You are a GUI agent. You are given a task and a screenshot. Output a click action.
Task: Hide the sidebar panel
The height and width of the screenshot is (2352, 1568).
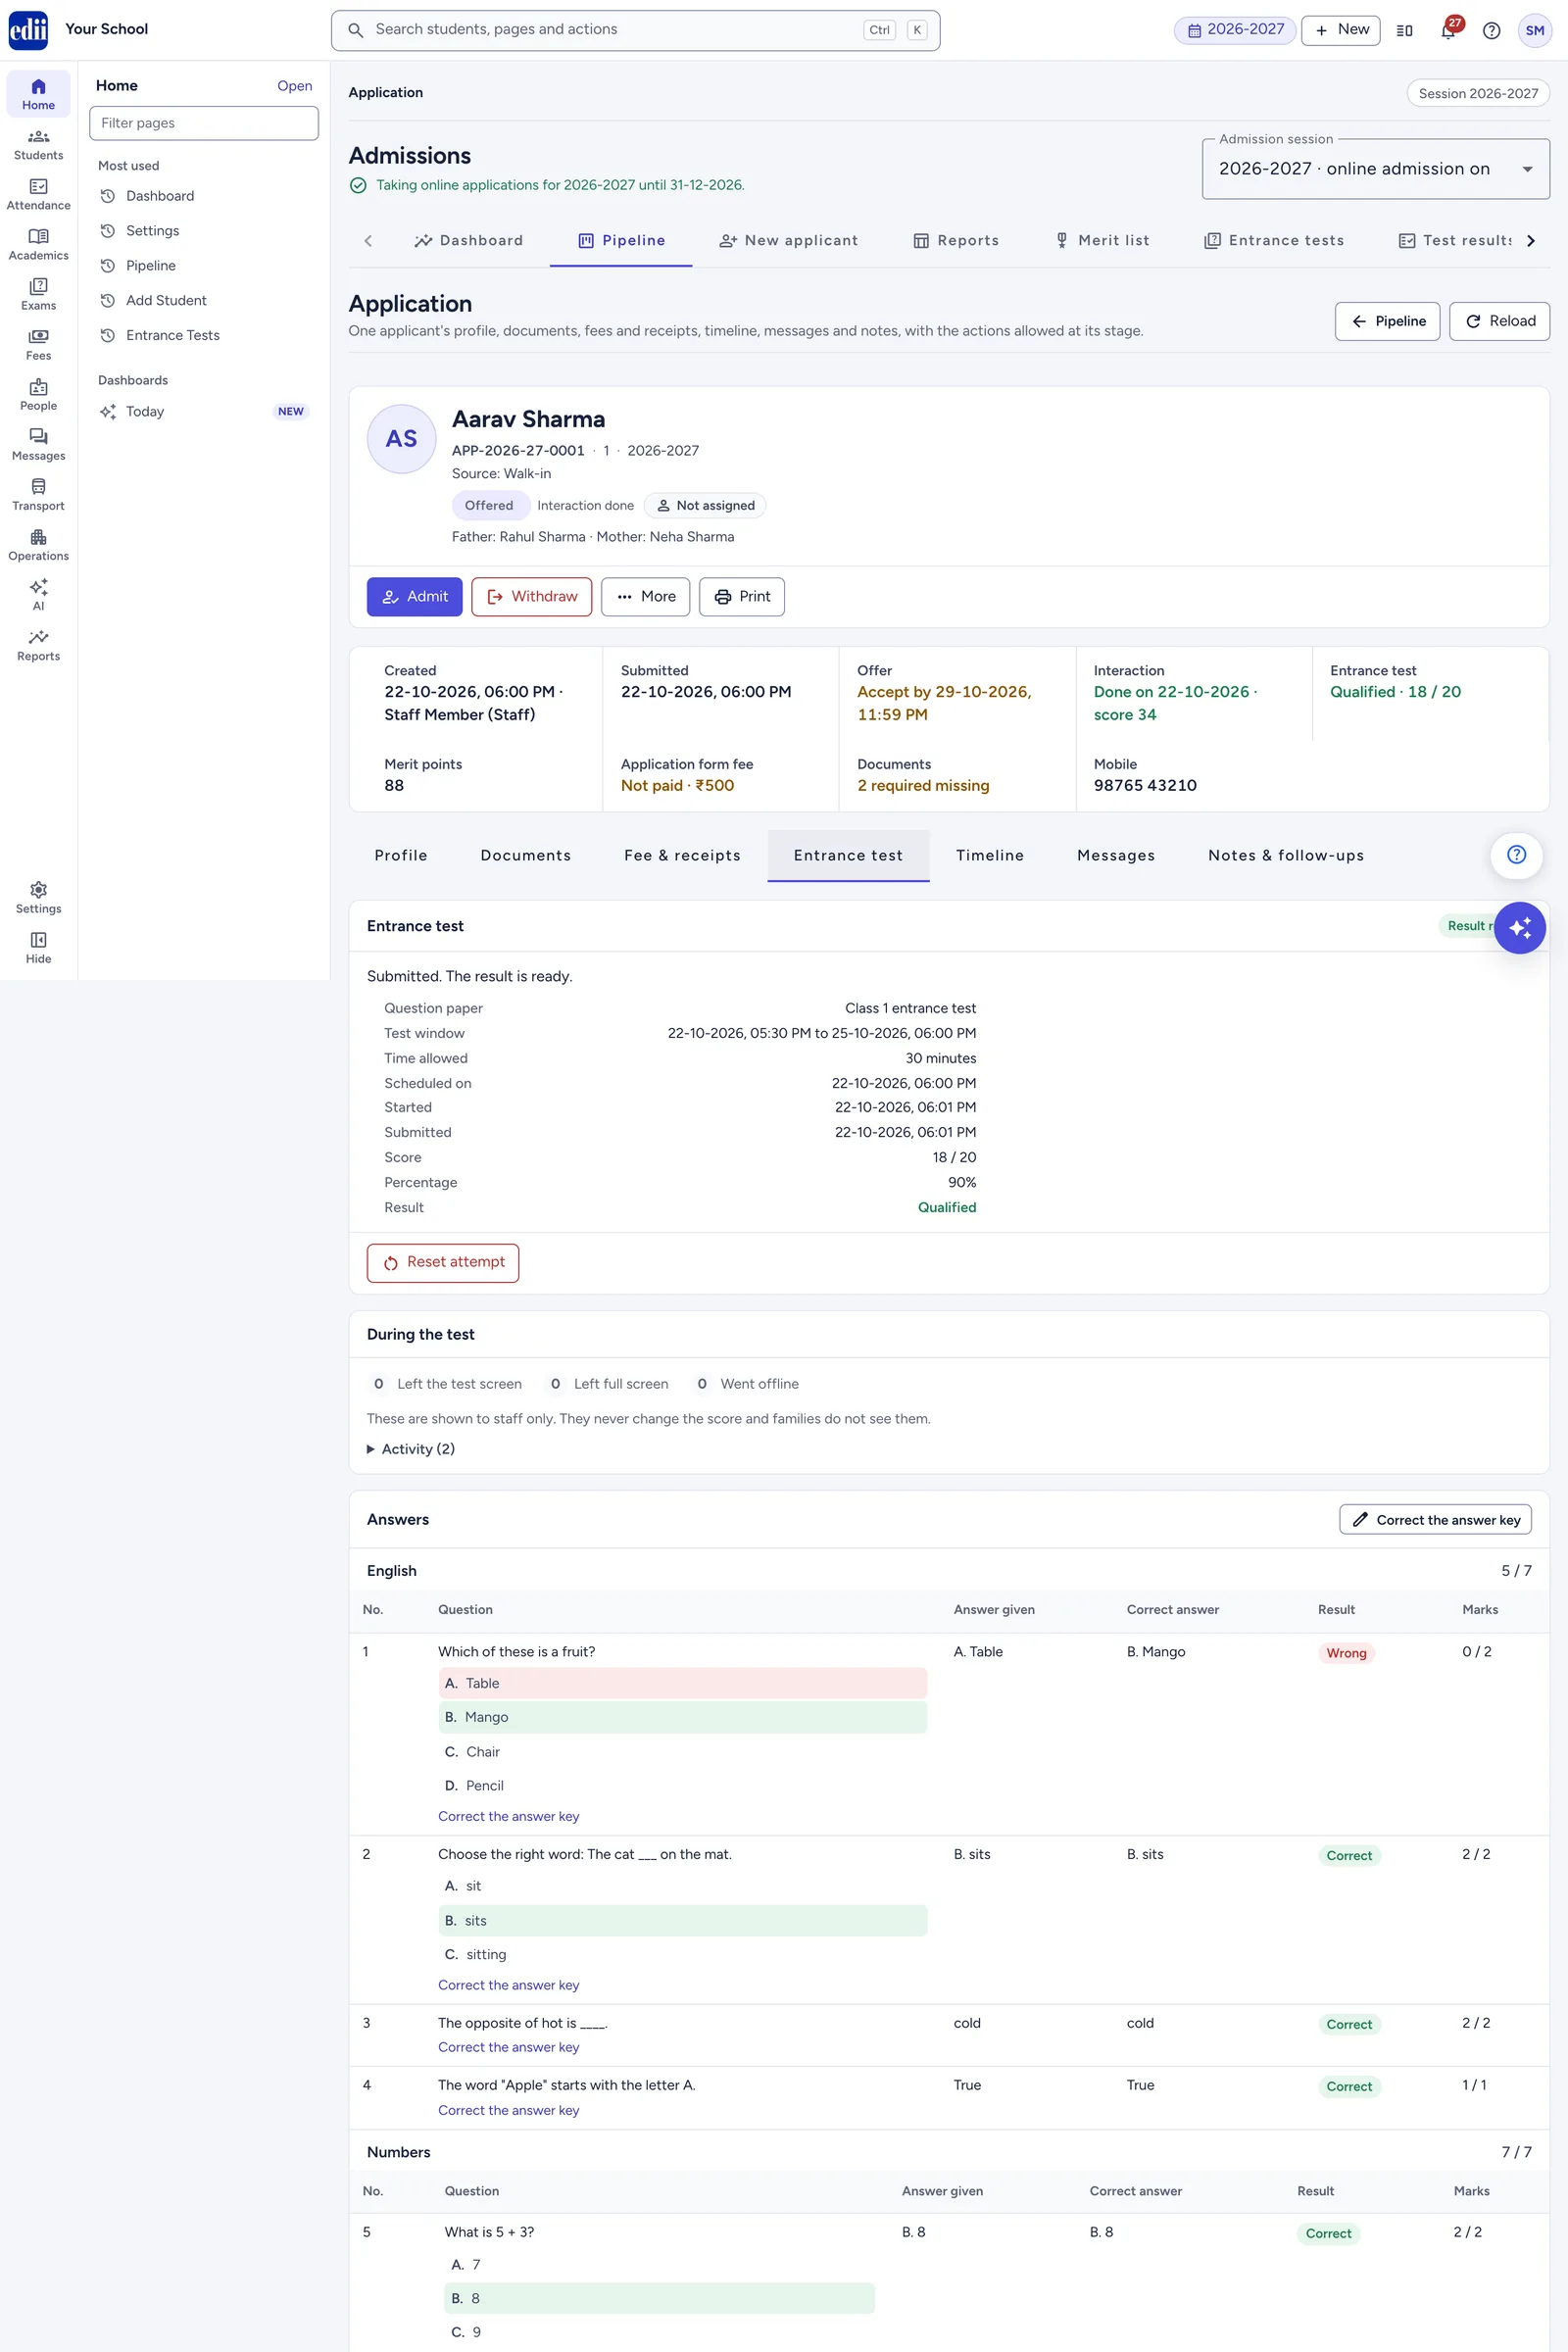point(38,946)
